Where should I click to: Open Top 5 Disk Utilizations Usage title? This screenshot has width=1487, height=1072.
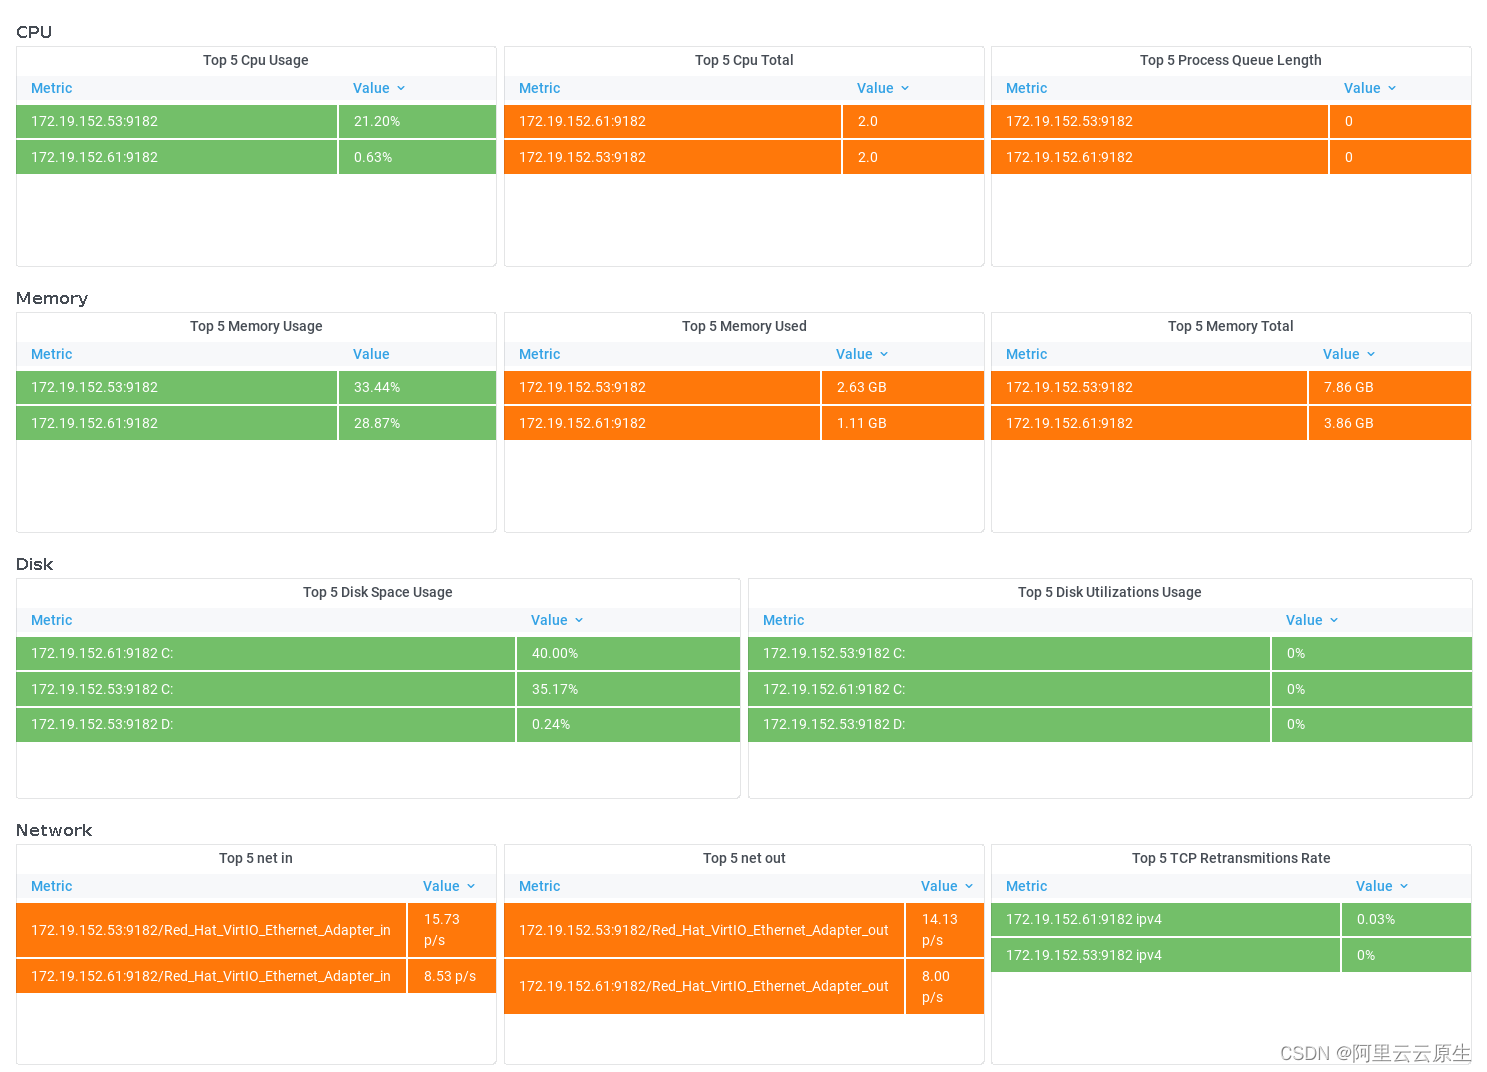1110,592
